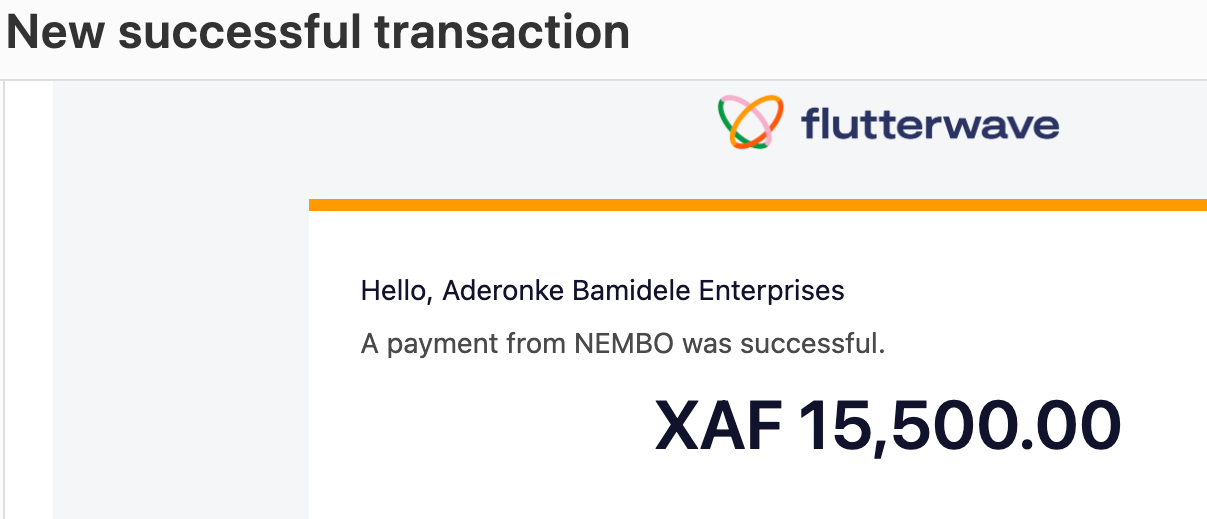Click the white strip at the far left edge
The width and height of the screenshot is (1207, 519).
click(x=28, y=300)
